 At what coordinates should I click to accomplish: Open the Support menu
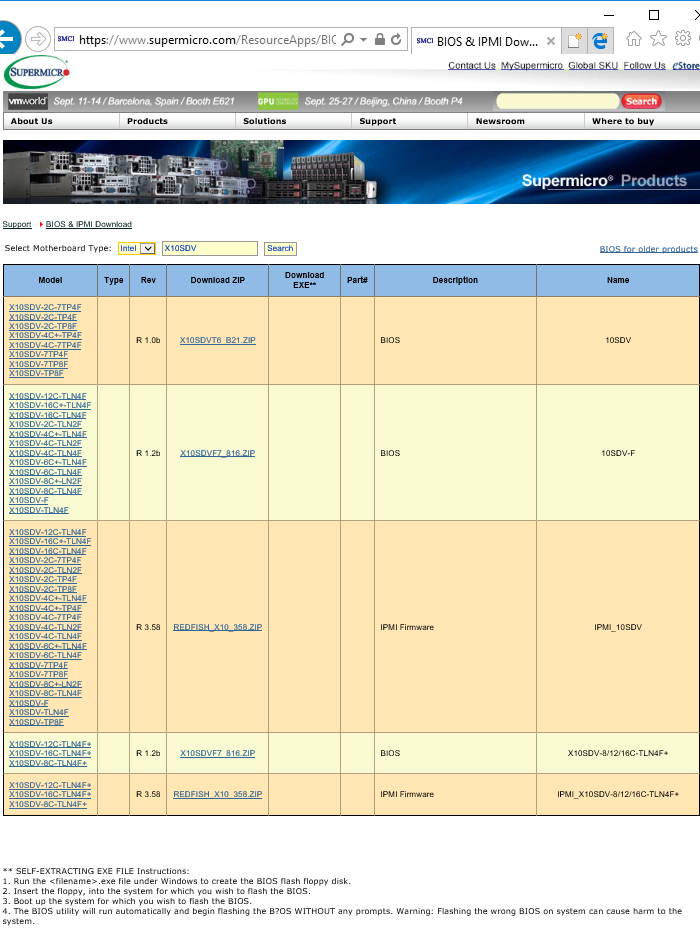[x=377, y=121]
